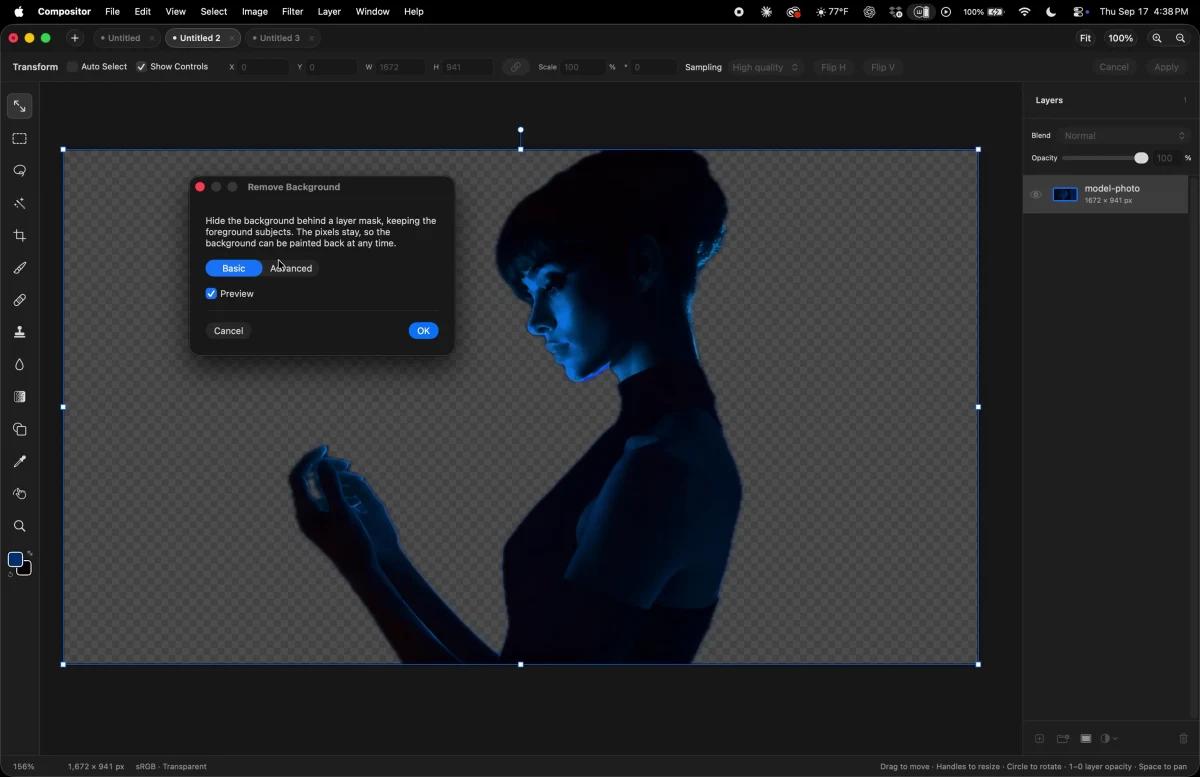
Task: Select the paintbrush tool
Action: [x=19, y=268]
